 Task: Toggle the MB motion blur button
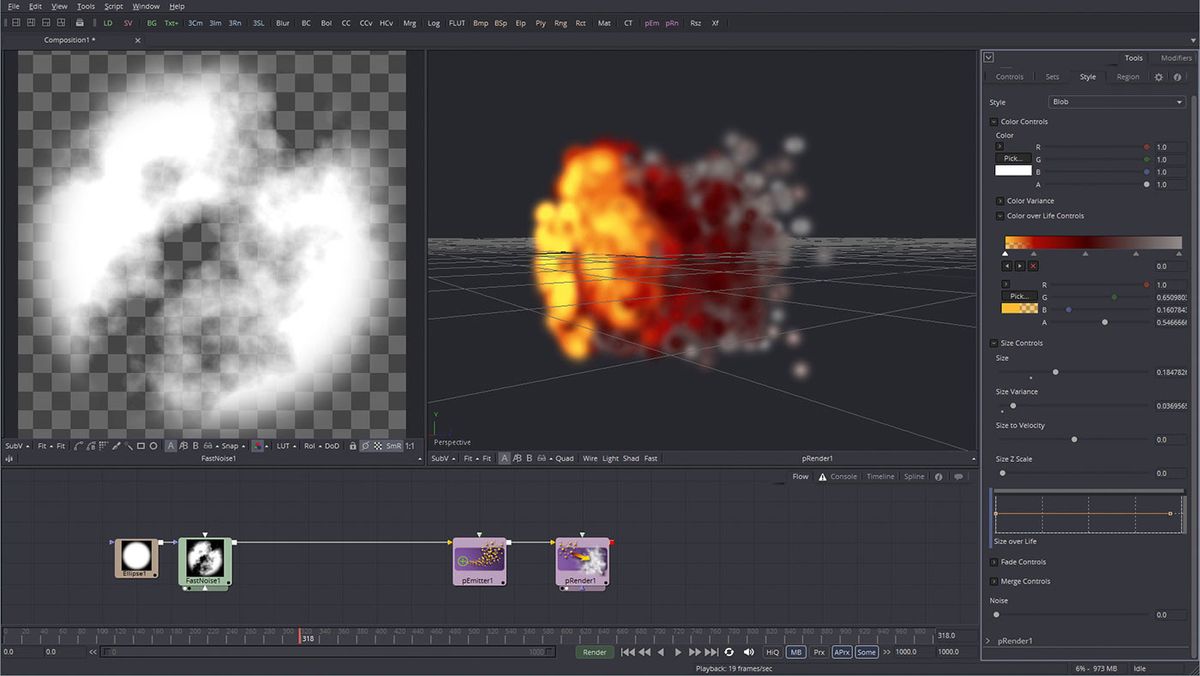795,651
